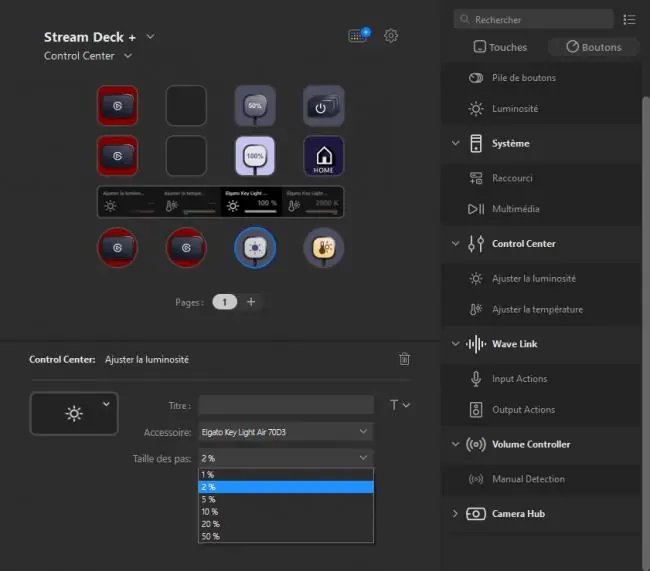The width and height of the screenshot is (650, 571).
Task: Select the 100% brightness key
Action: tap(255, 156)
